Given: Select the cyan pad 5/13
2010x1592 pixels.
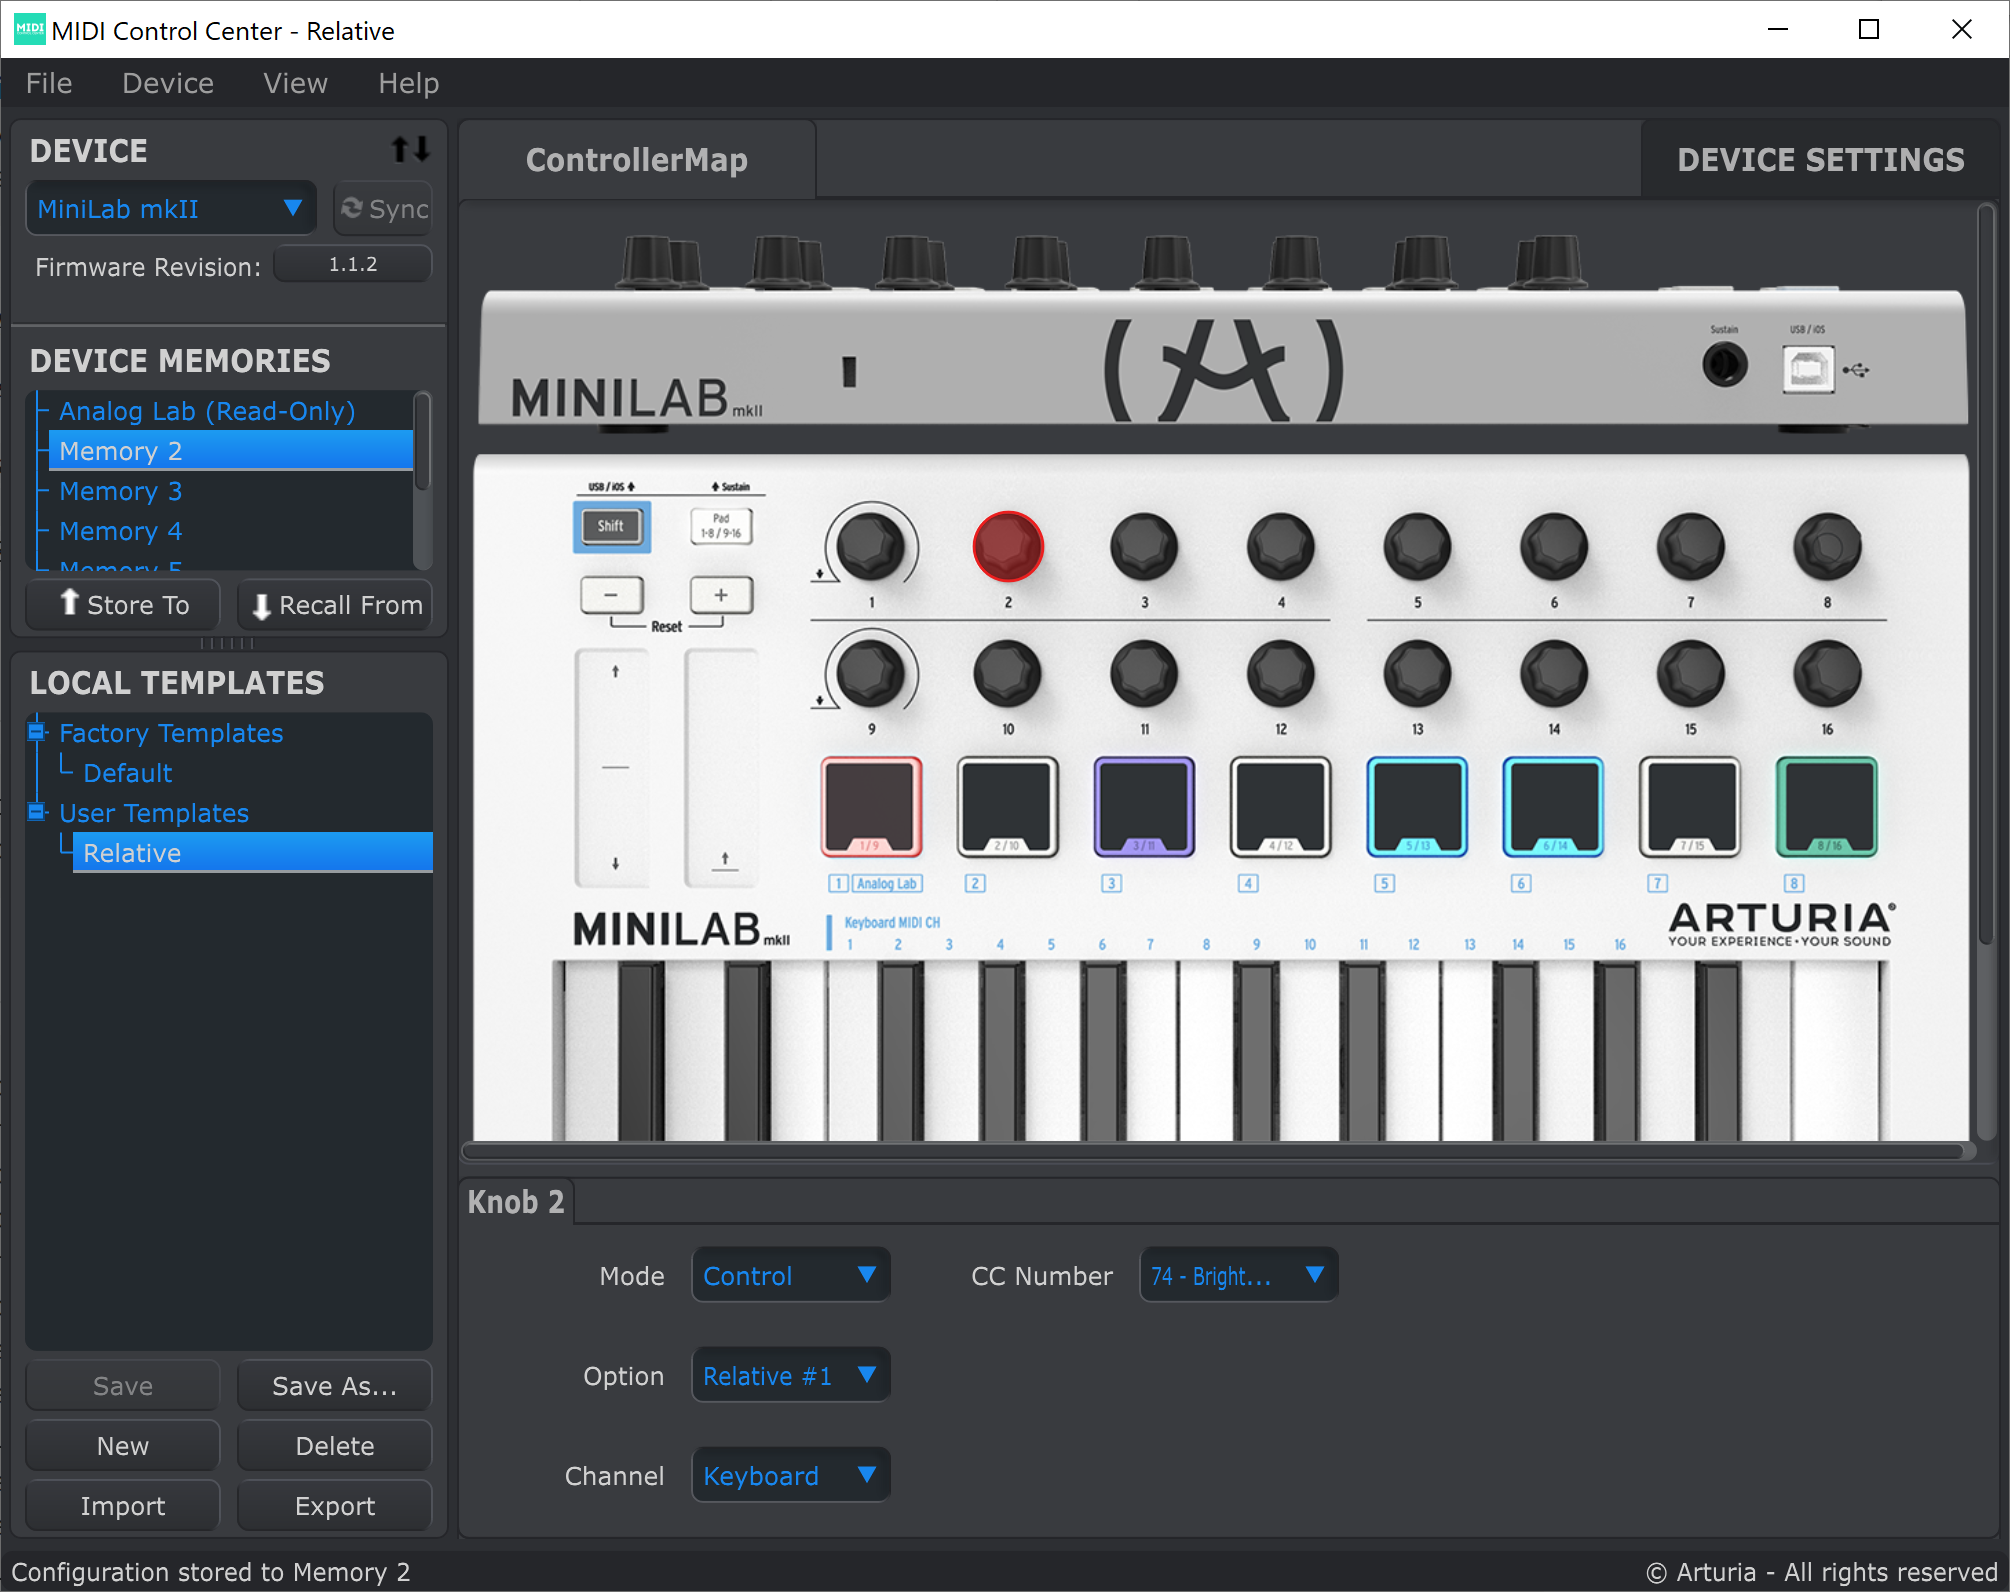Looking at the screenshot, I should click(1417, 806).
